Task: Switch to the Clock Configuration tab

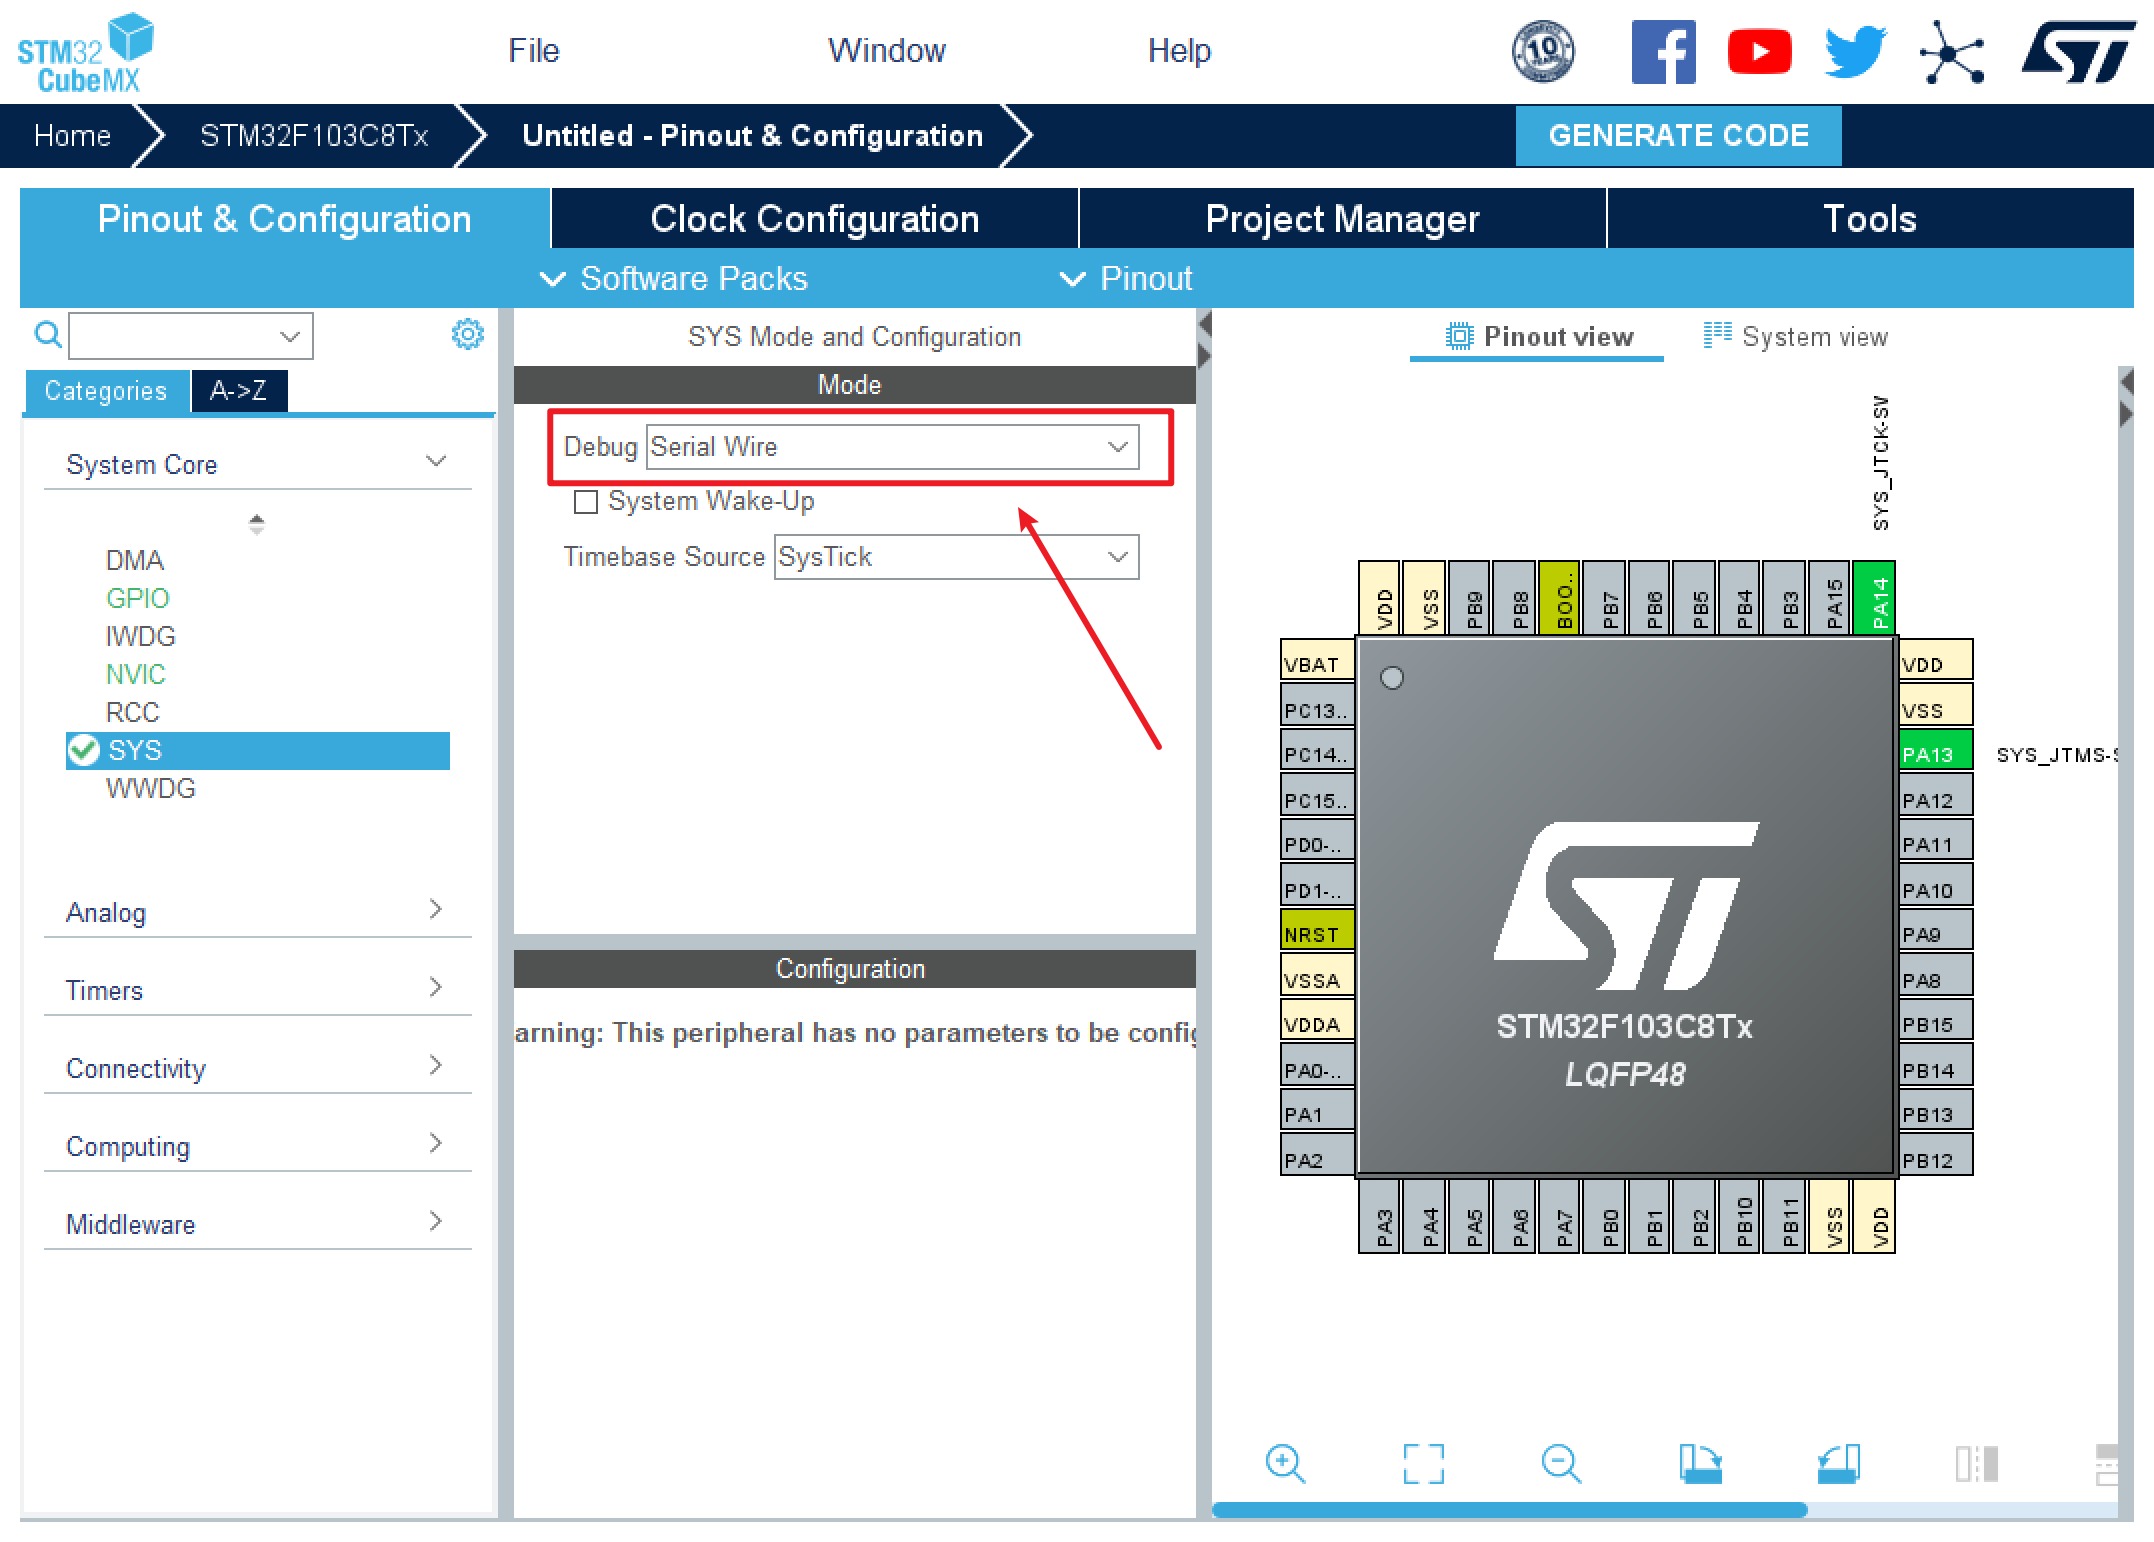Action: pyautogui.click(x=814, y=219)
